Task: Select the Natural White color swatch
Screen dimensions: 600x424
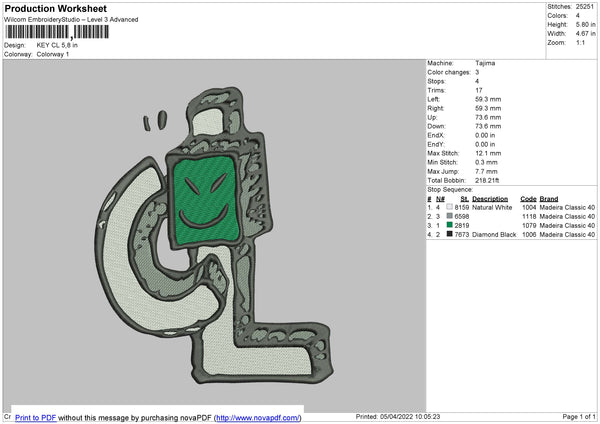Action: click(449, 207)
